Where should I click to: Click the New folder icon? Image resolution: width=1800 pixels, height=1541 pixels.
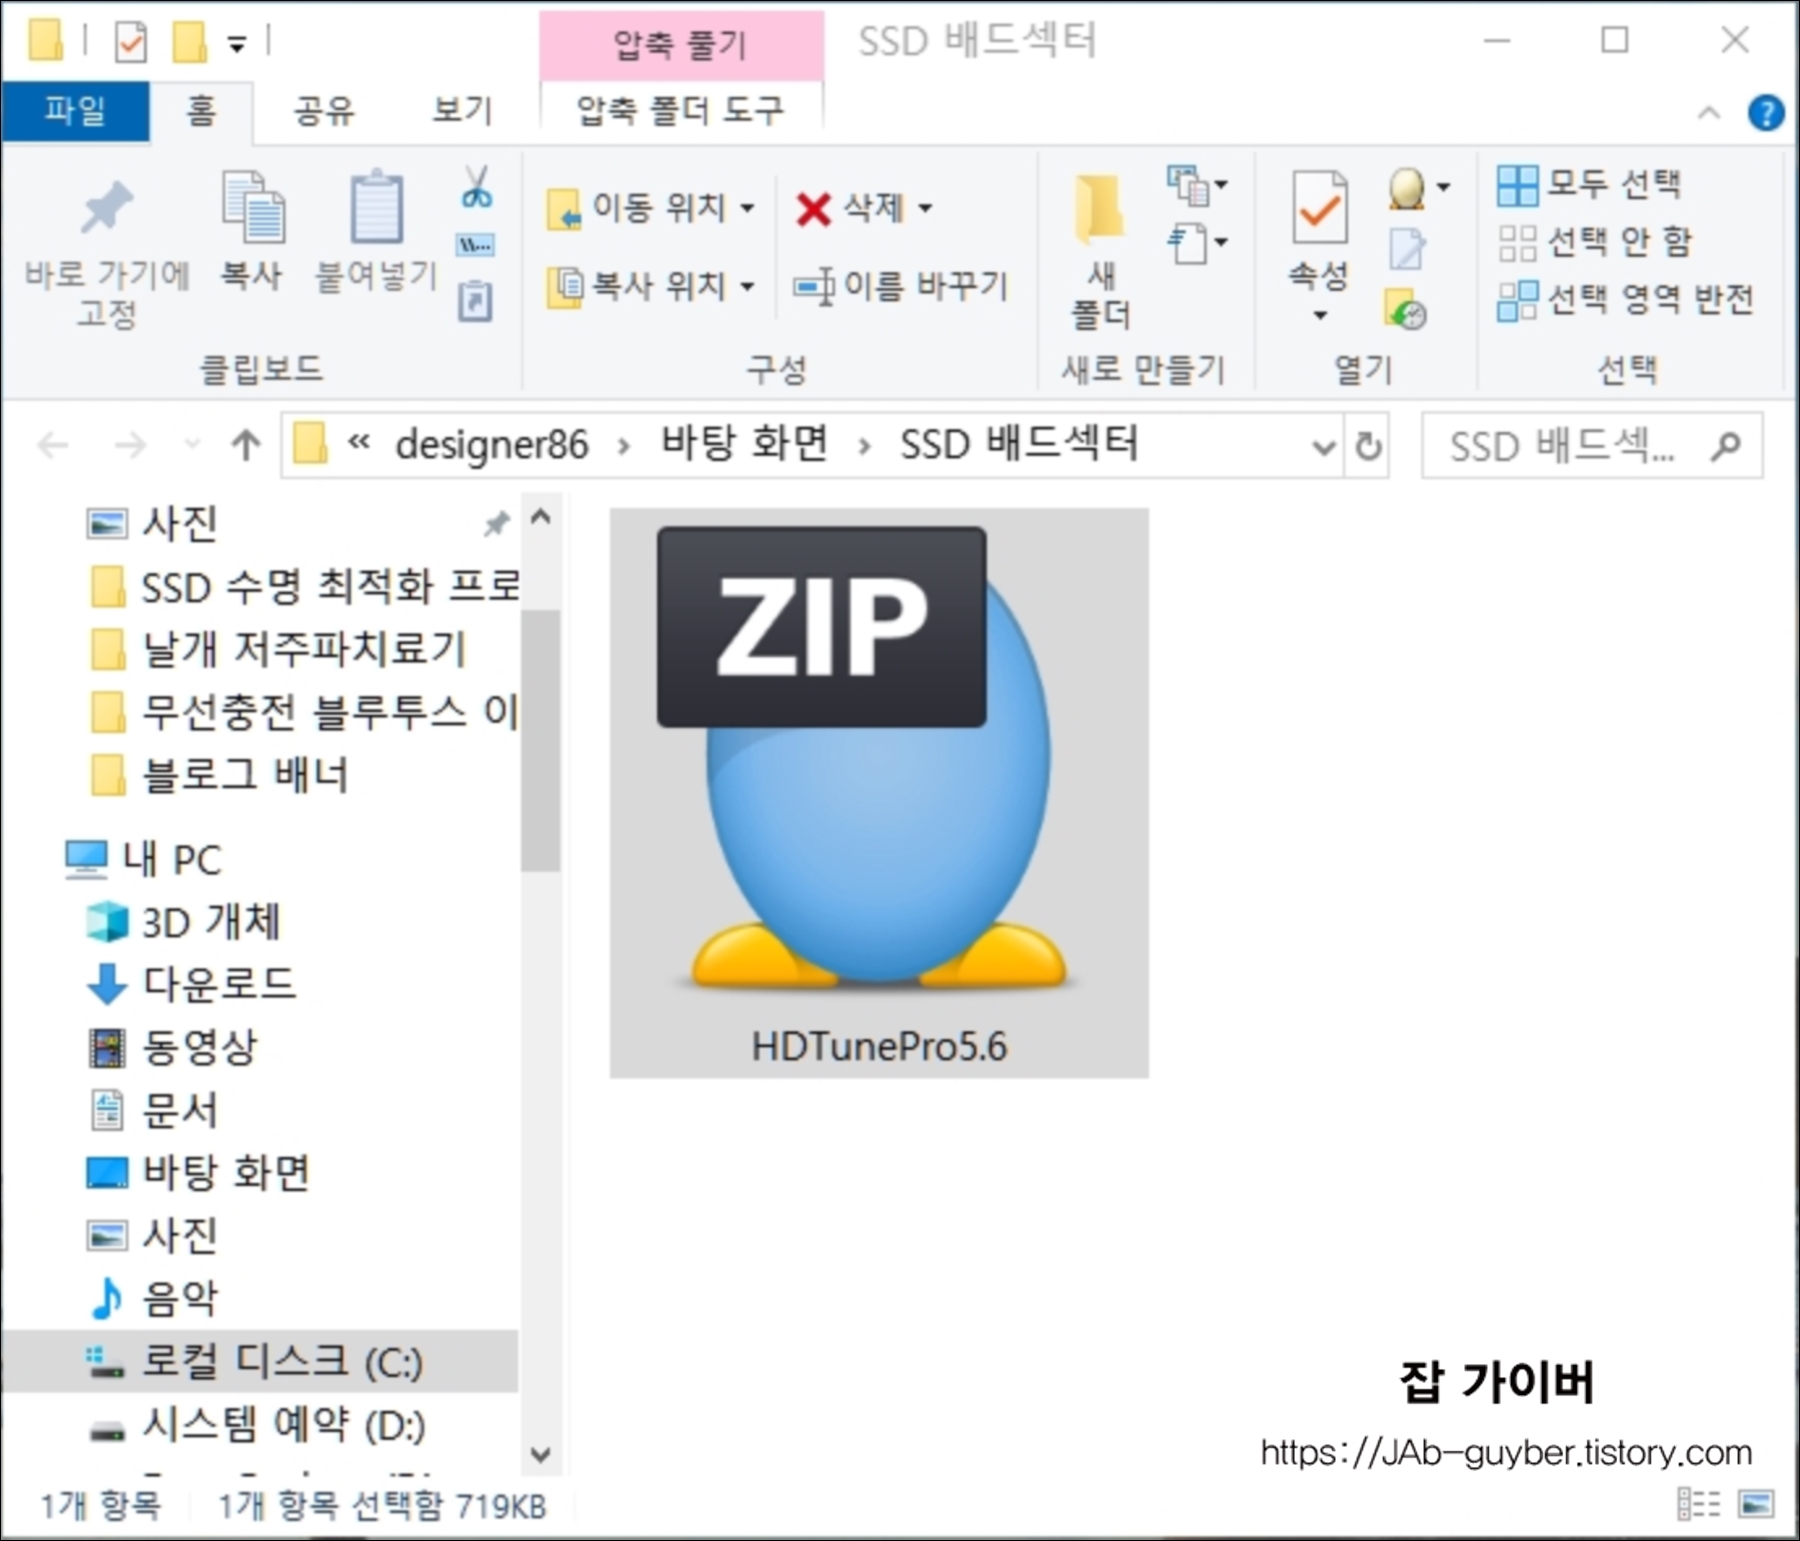pyautogui.click(x=1100, y=208)
